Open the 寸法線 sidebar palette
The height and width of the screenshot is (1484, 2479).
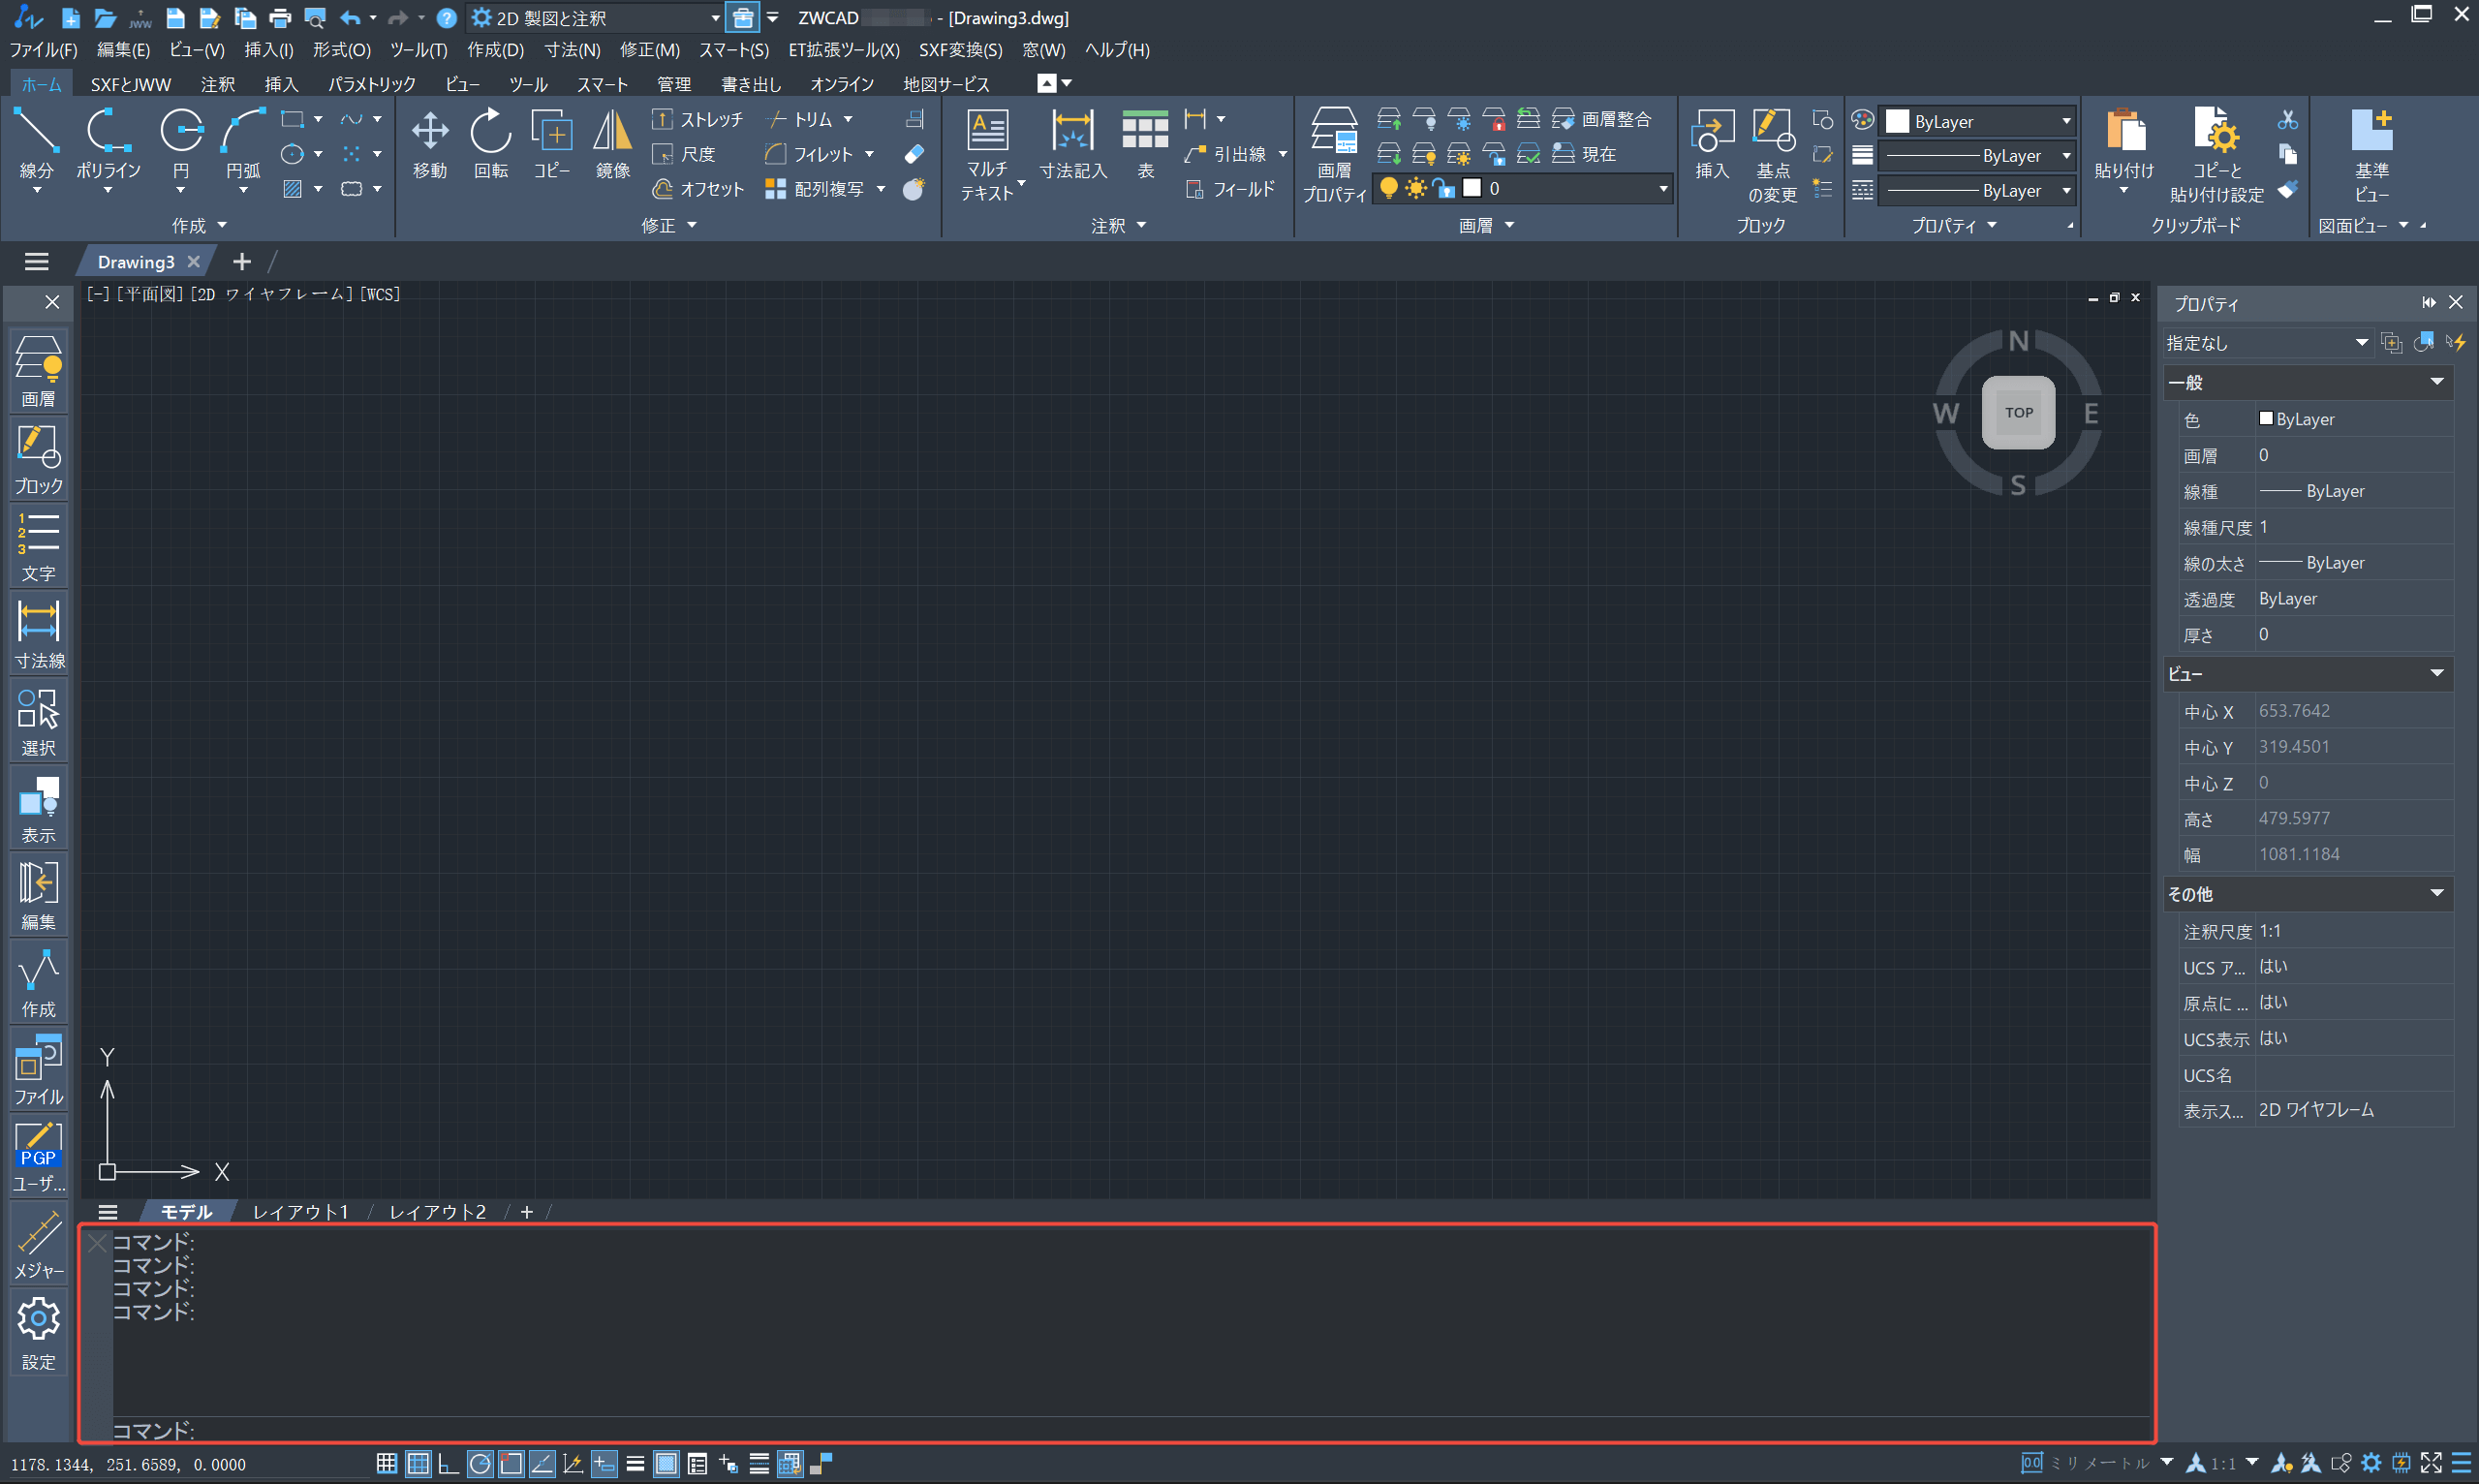[x=39, y=633]
